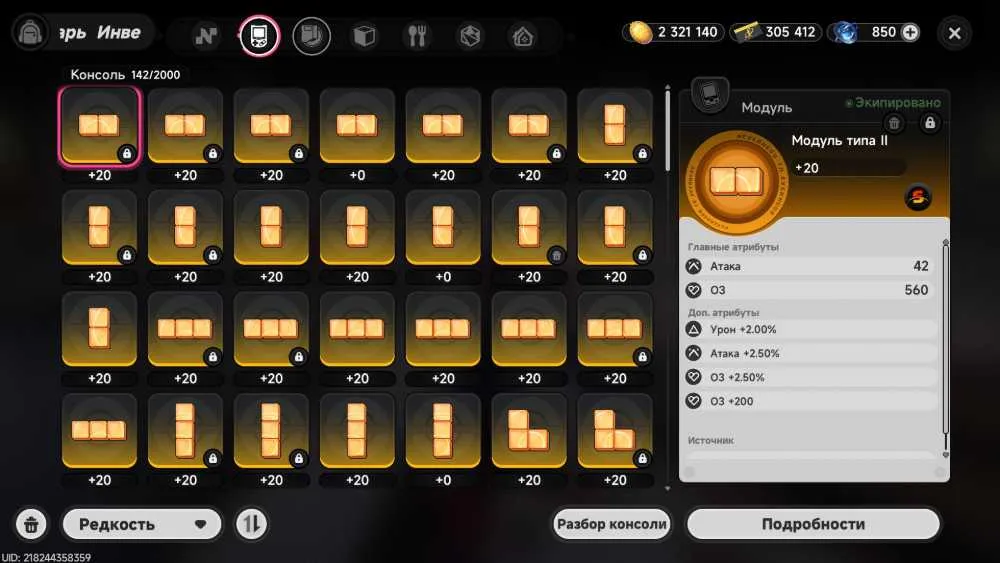Select the locked L-shaped module
This screenshot has height=563, width=1000.
pyautogui.click(x=615, y=430)
